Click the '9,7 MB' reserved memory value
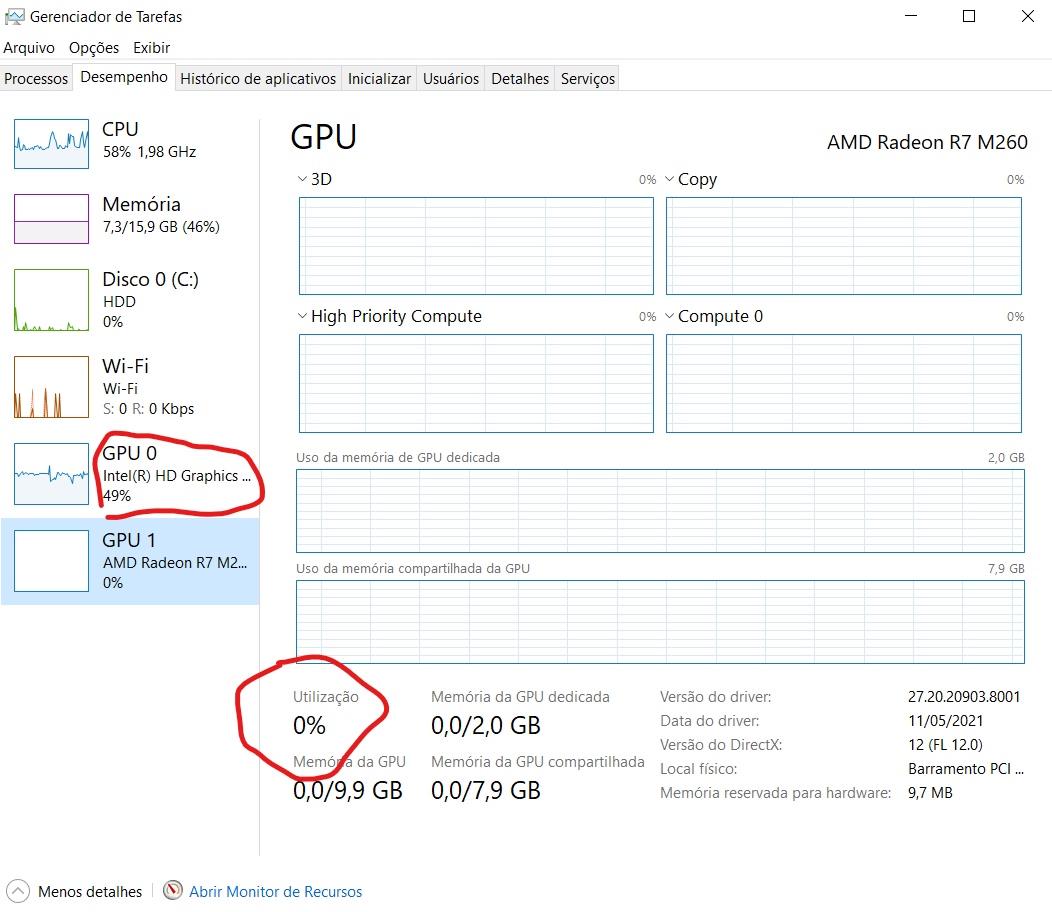This screenshot has height=912, width=1052. pyautogui.click(x=930, y=793)
